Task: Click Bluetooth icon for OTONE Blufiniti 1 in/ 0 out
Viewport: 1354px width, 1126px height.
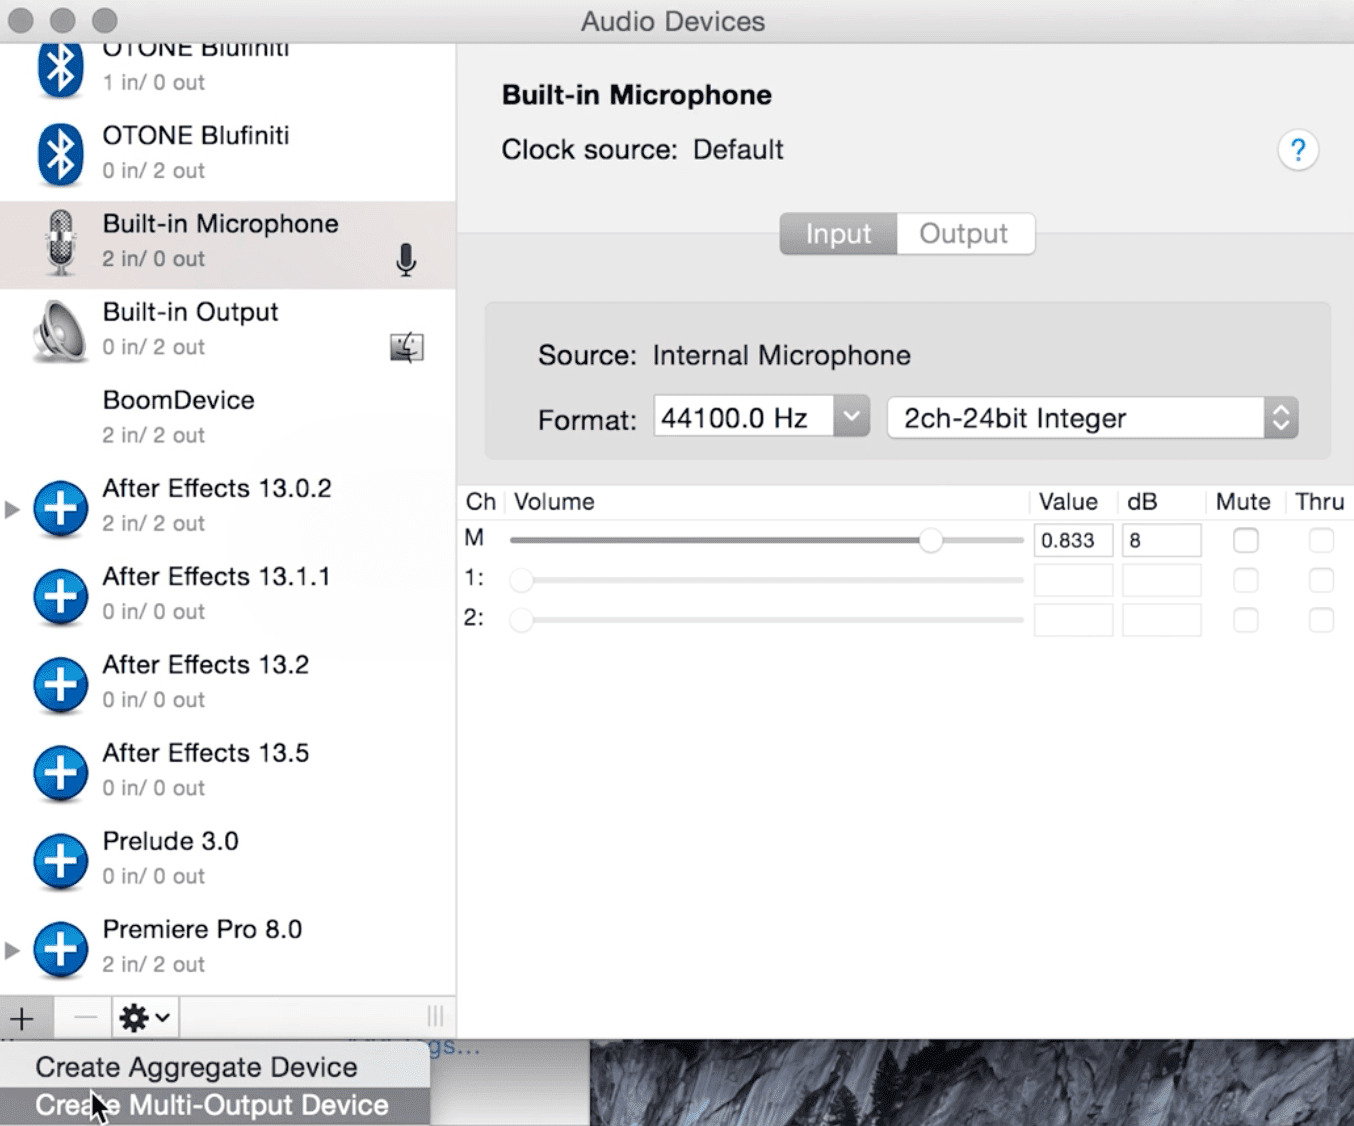Action: 60,70
